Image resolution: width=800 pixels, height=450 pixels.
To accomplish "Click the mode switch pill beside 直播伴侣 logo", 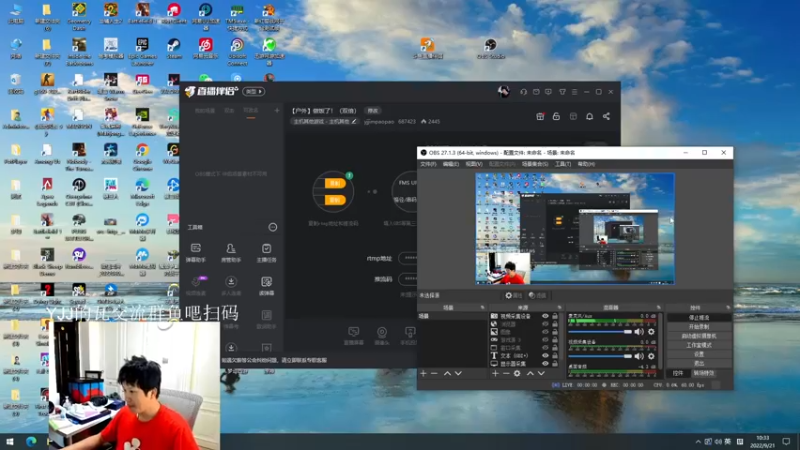I will coord(254,92).
